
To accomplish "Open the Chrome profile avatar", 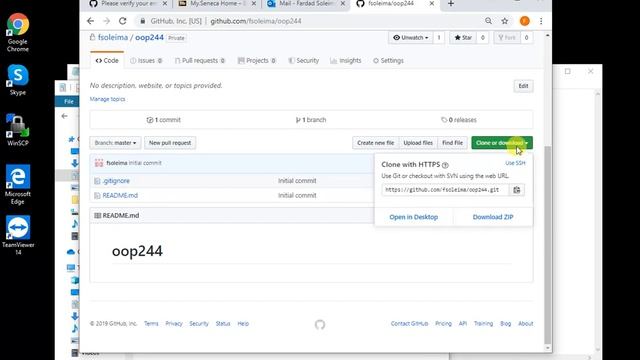I will click(x=524, y=21).
